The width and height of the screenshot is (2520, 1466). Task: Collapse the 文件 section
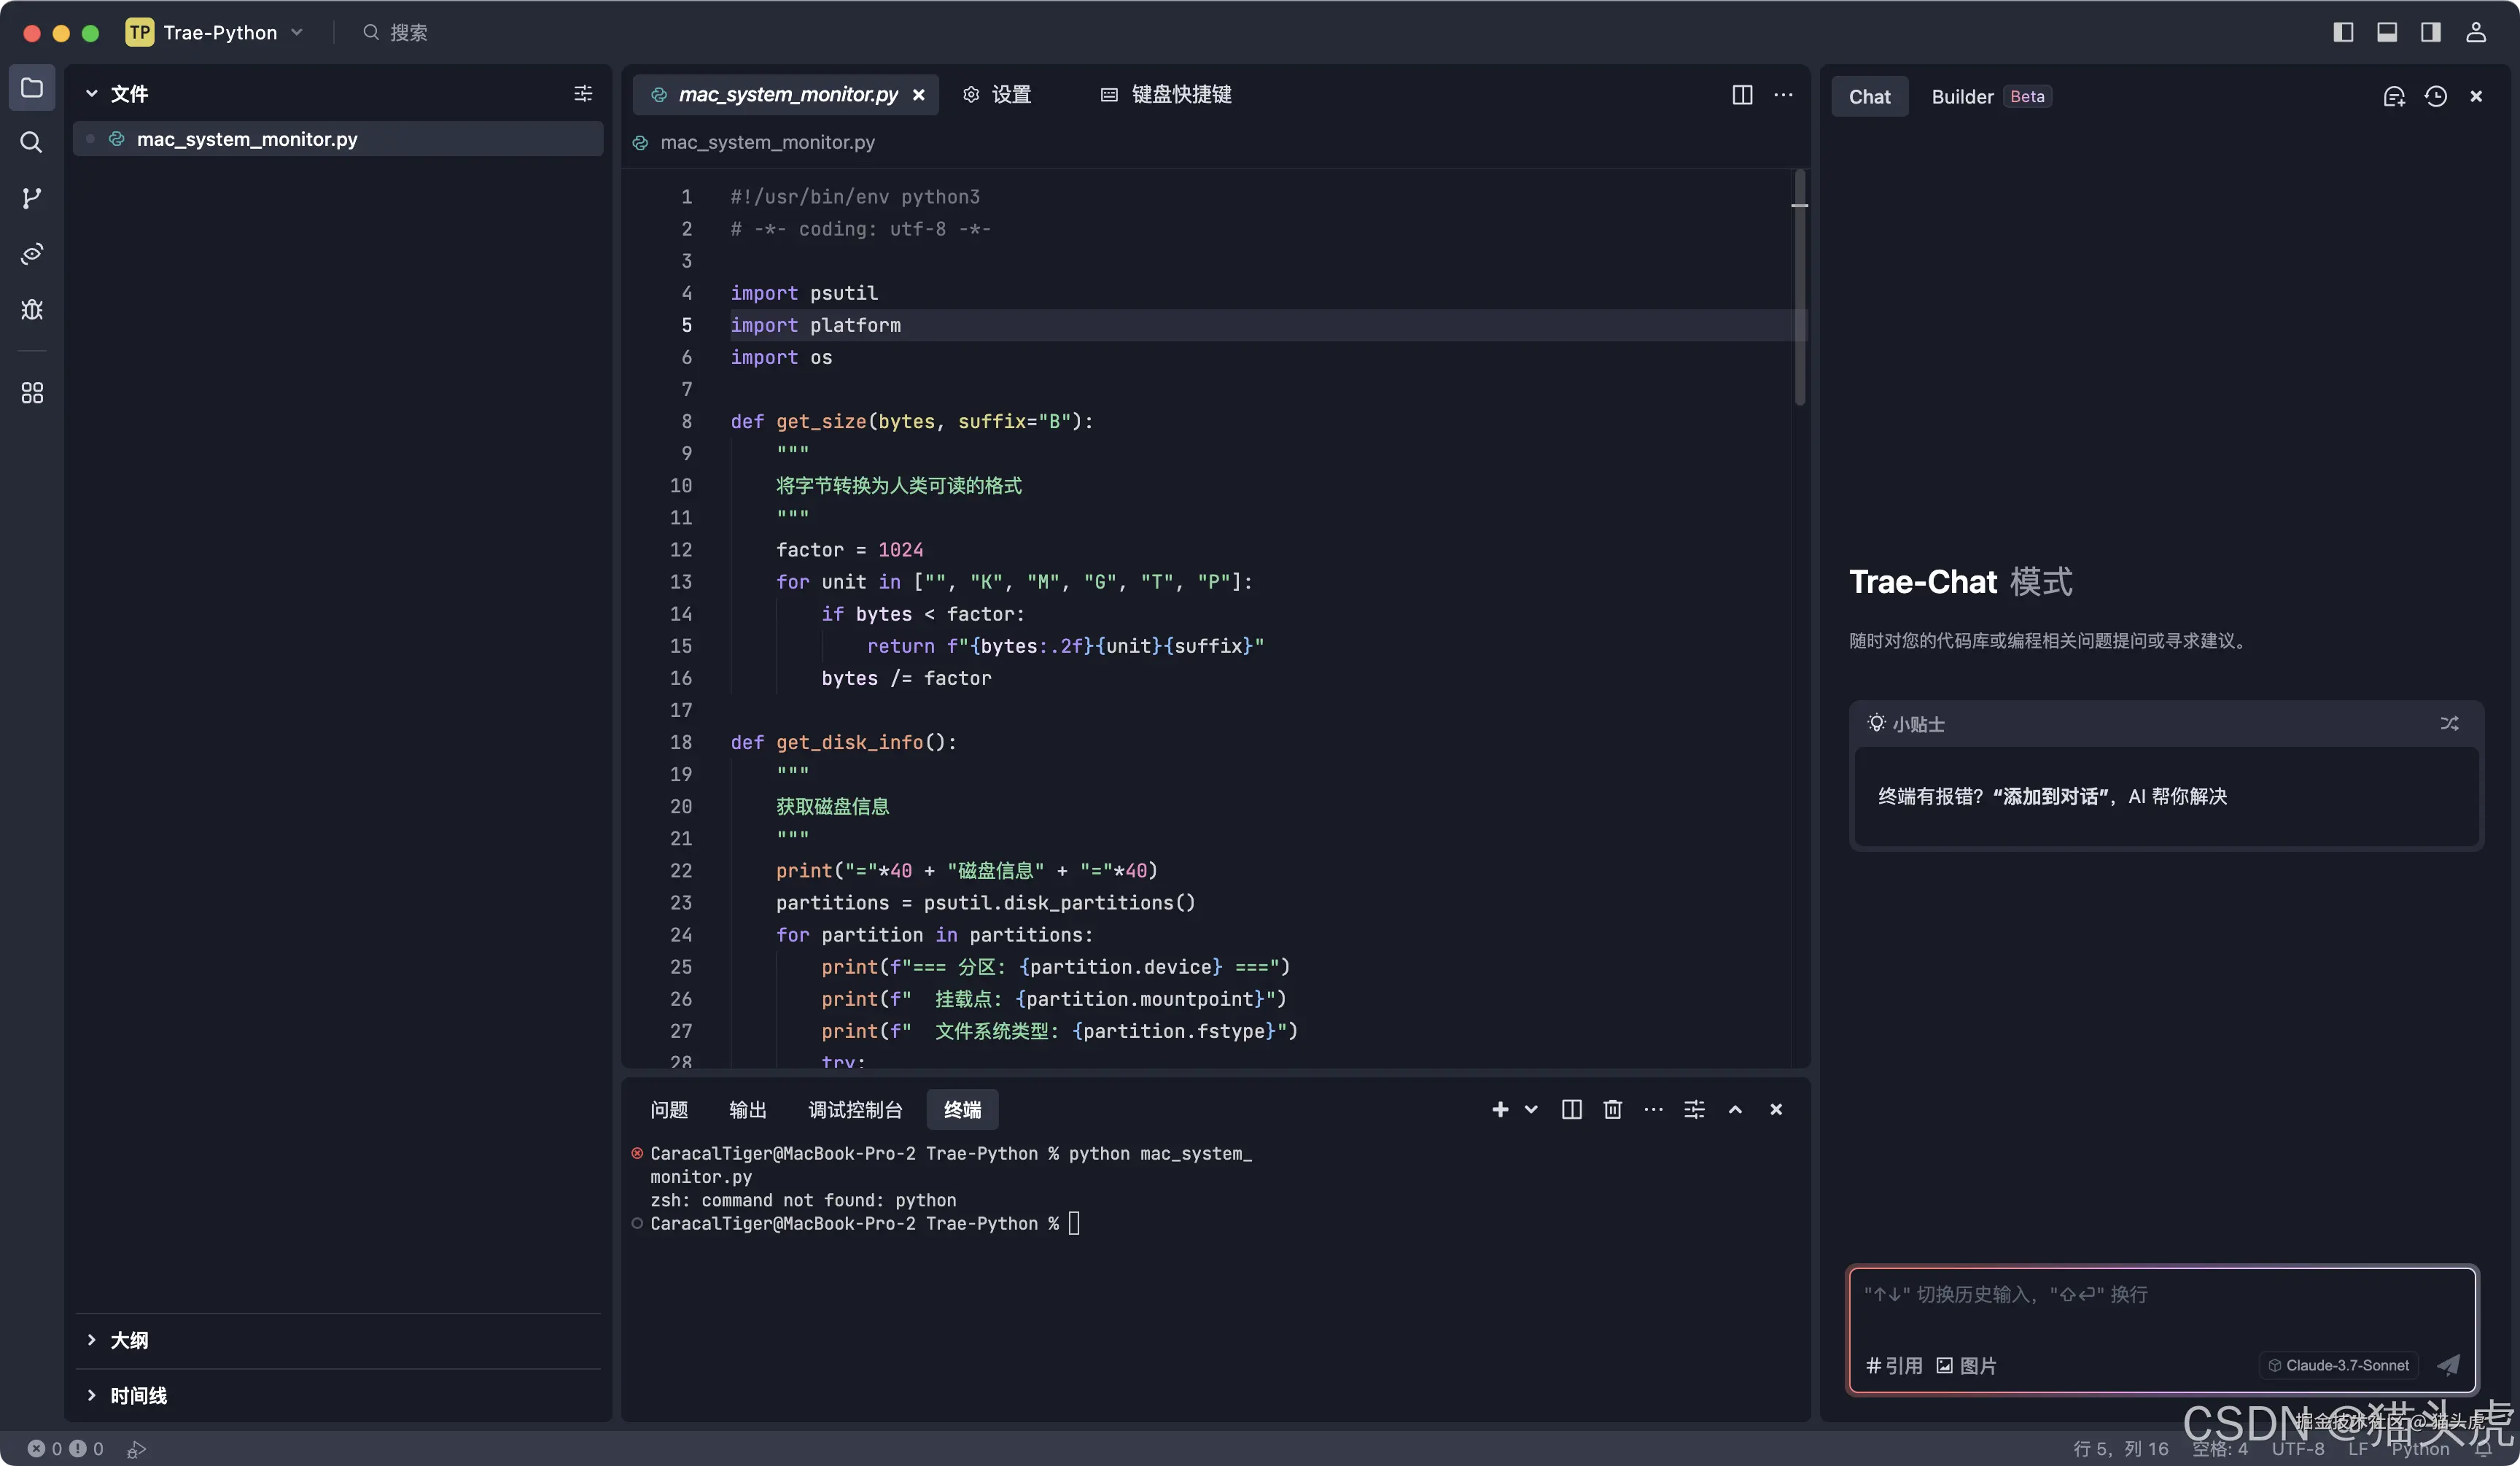pos(91,94)
